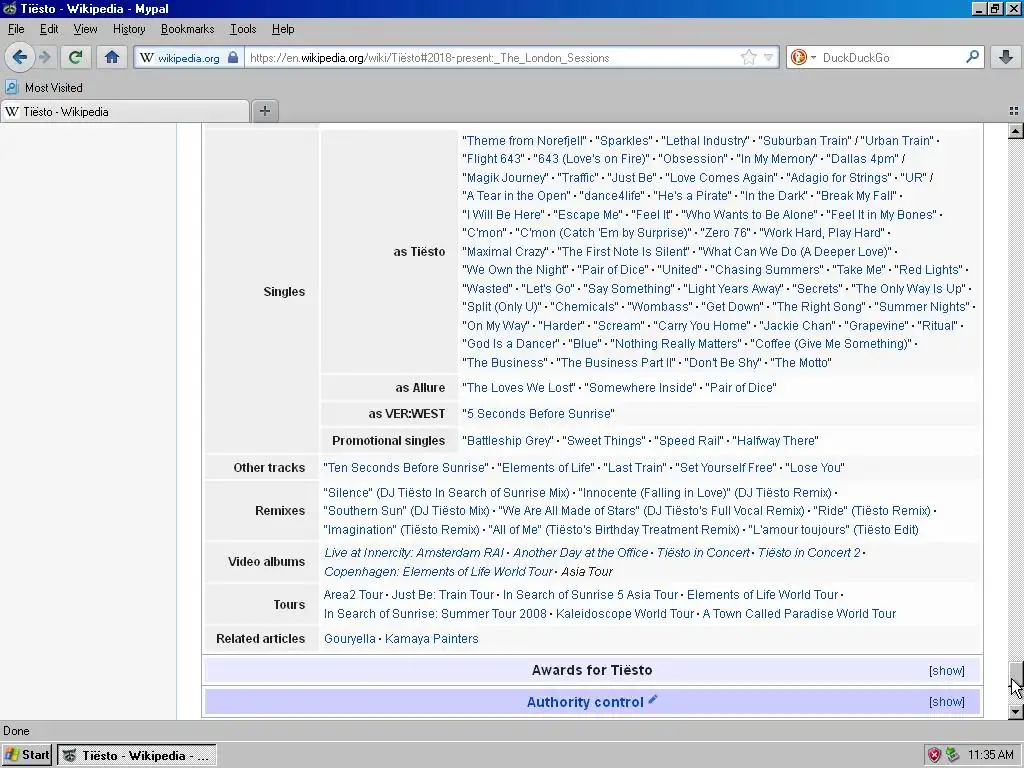Open Live at Innercity: Amsterdam RAI link
1024x768 pixels.
click(414, 552)
